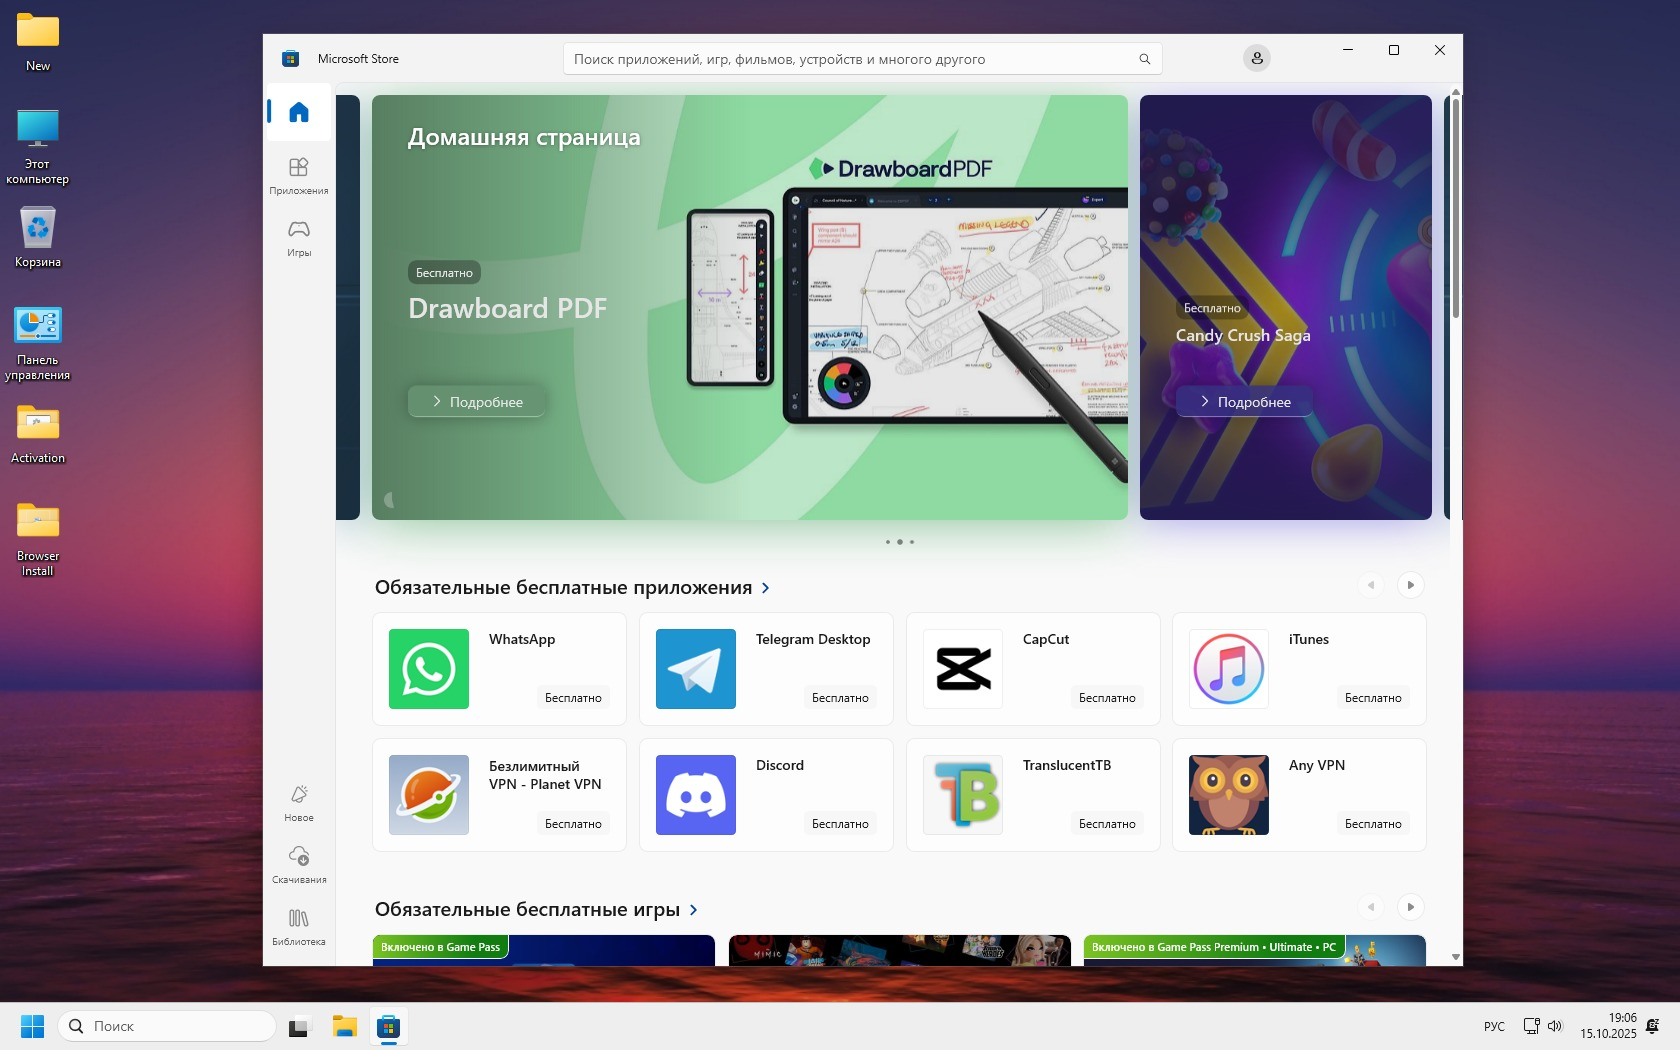The height and width of the screenshot is (1050, 1680).
Task: Expand Обязательные бесплатные приложения section chevron
Action: point(766,588)
